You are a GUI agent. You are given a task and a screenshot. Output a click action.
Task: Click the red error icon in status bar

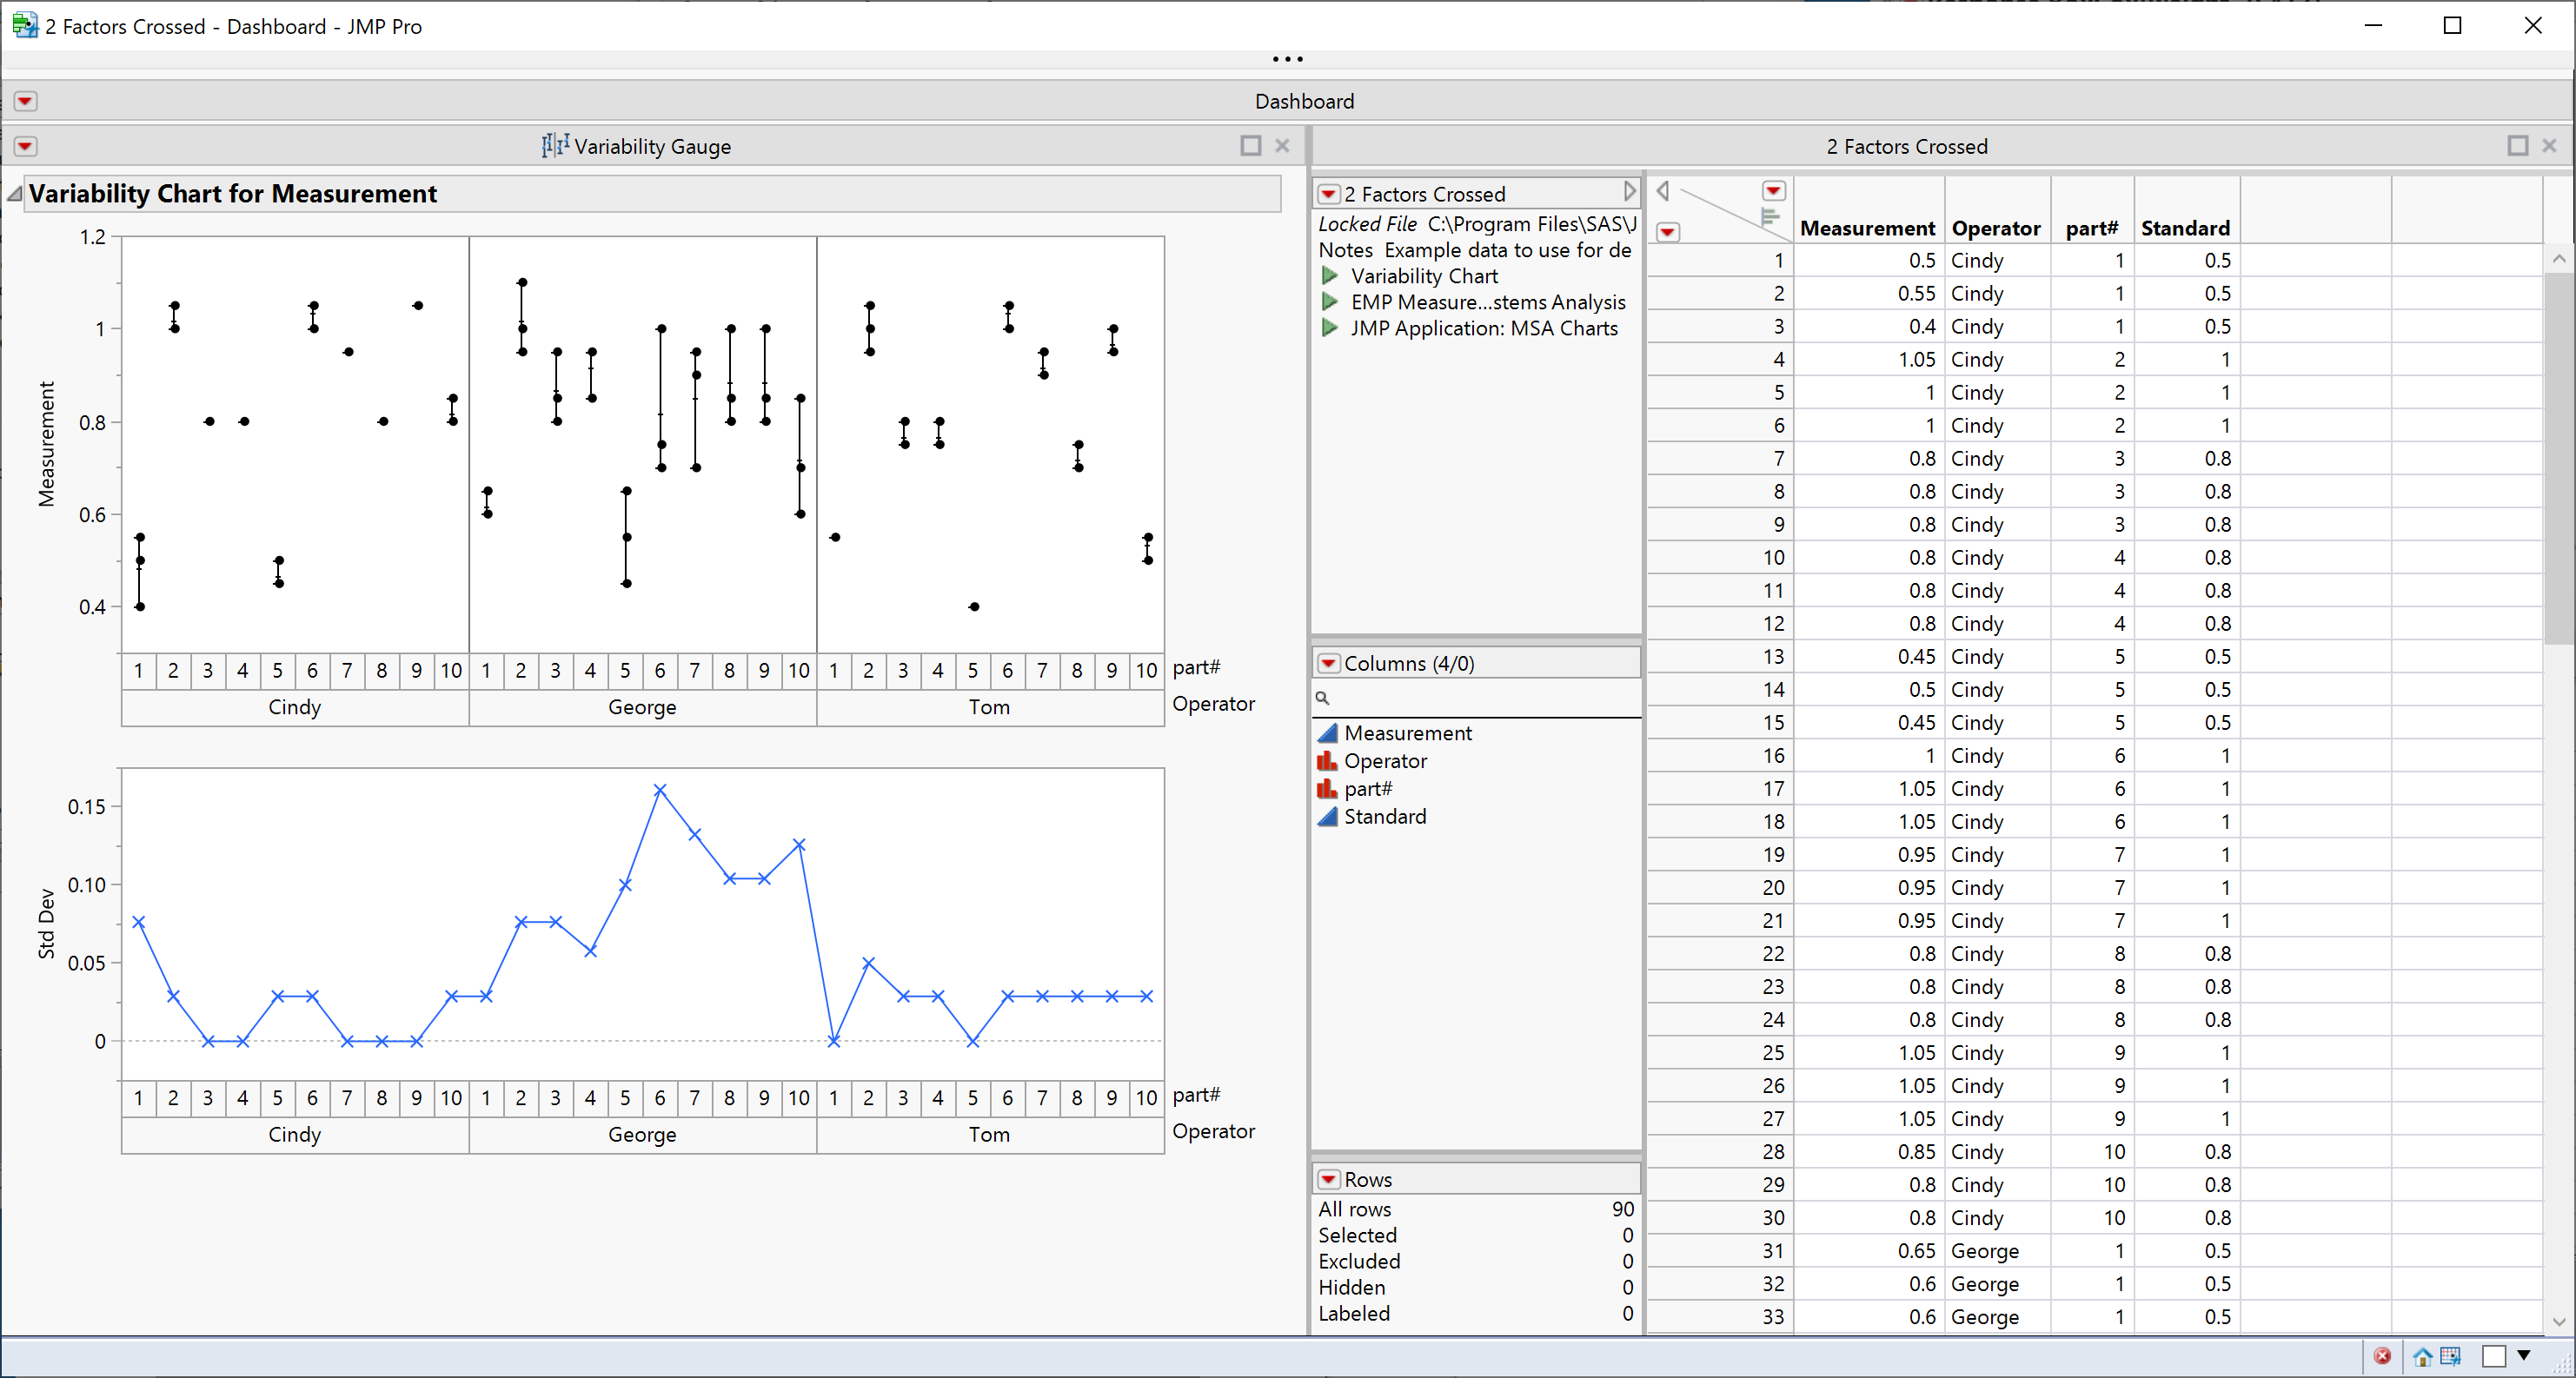pyautogui.click(x=2382, y=1356)
